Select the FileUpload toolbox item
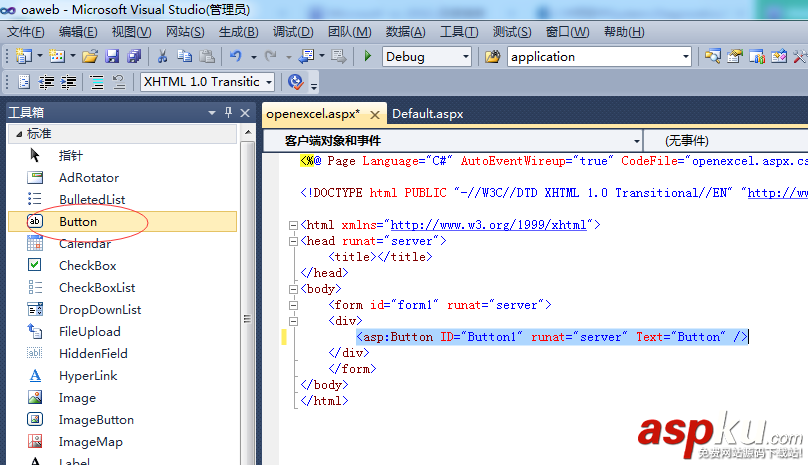 (x=122, y=332)
